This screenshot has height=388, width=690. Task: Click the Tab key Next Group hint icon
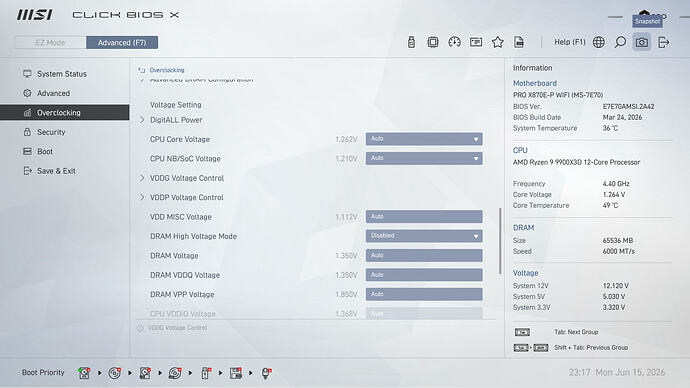[522, 332]
